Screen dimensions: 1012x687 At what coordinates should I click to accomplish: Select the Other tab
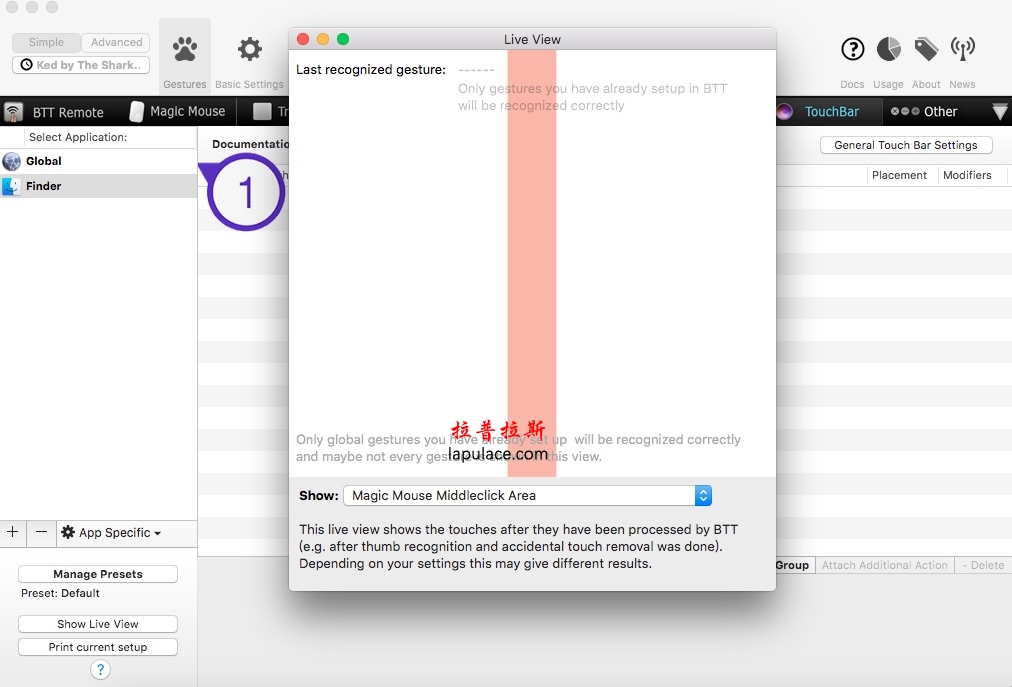(x=924, y=112)
